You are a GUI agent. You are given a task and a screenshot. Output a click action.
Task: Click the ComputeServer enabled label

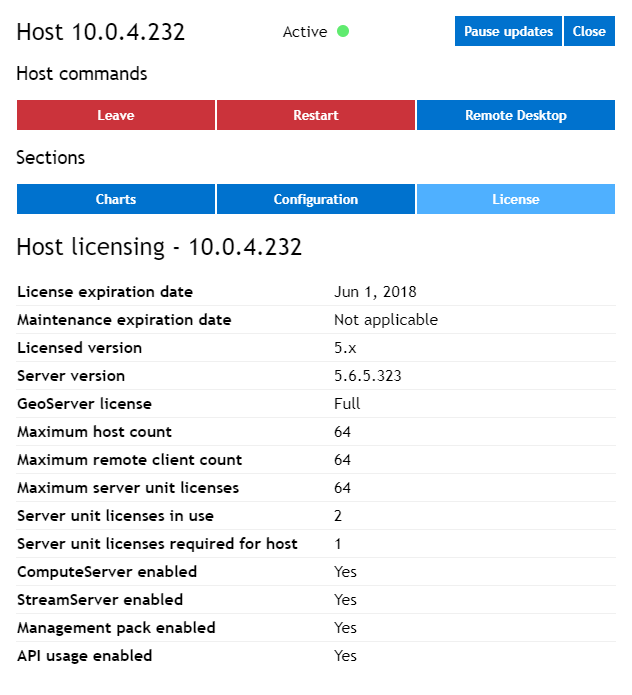click(x=107, y=572)
